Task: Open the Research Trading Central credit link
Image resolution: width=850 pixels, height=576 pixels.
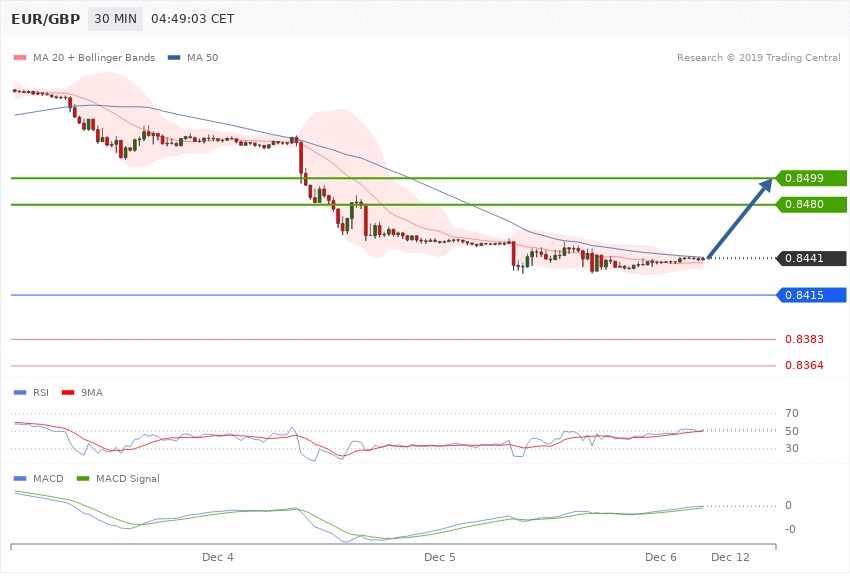Action: point(760,58)
